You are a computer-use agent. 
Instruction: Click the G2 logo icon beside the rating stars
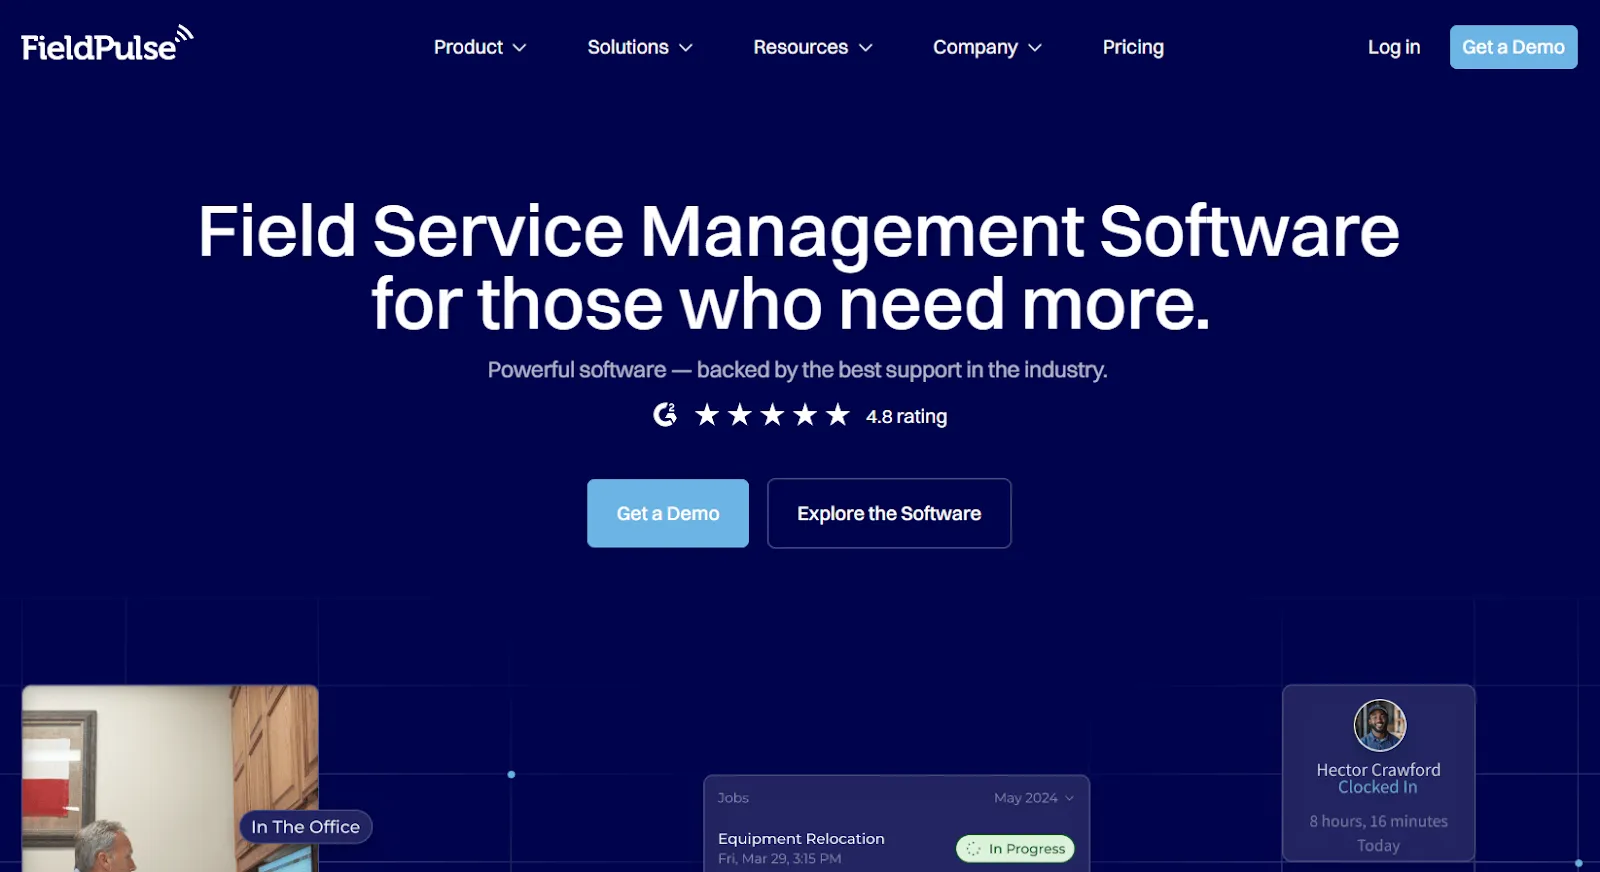click(x=665, y=415)
